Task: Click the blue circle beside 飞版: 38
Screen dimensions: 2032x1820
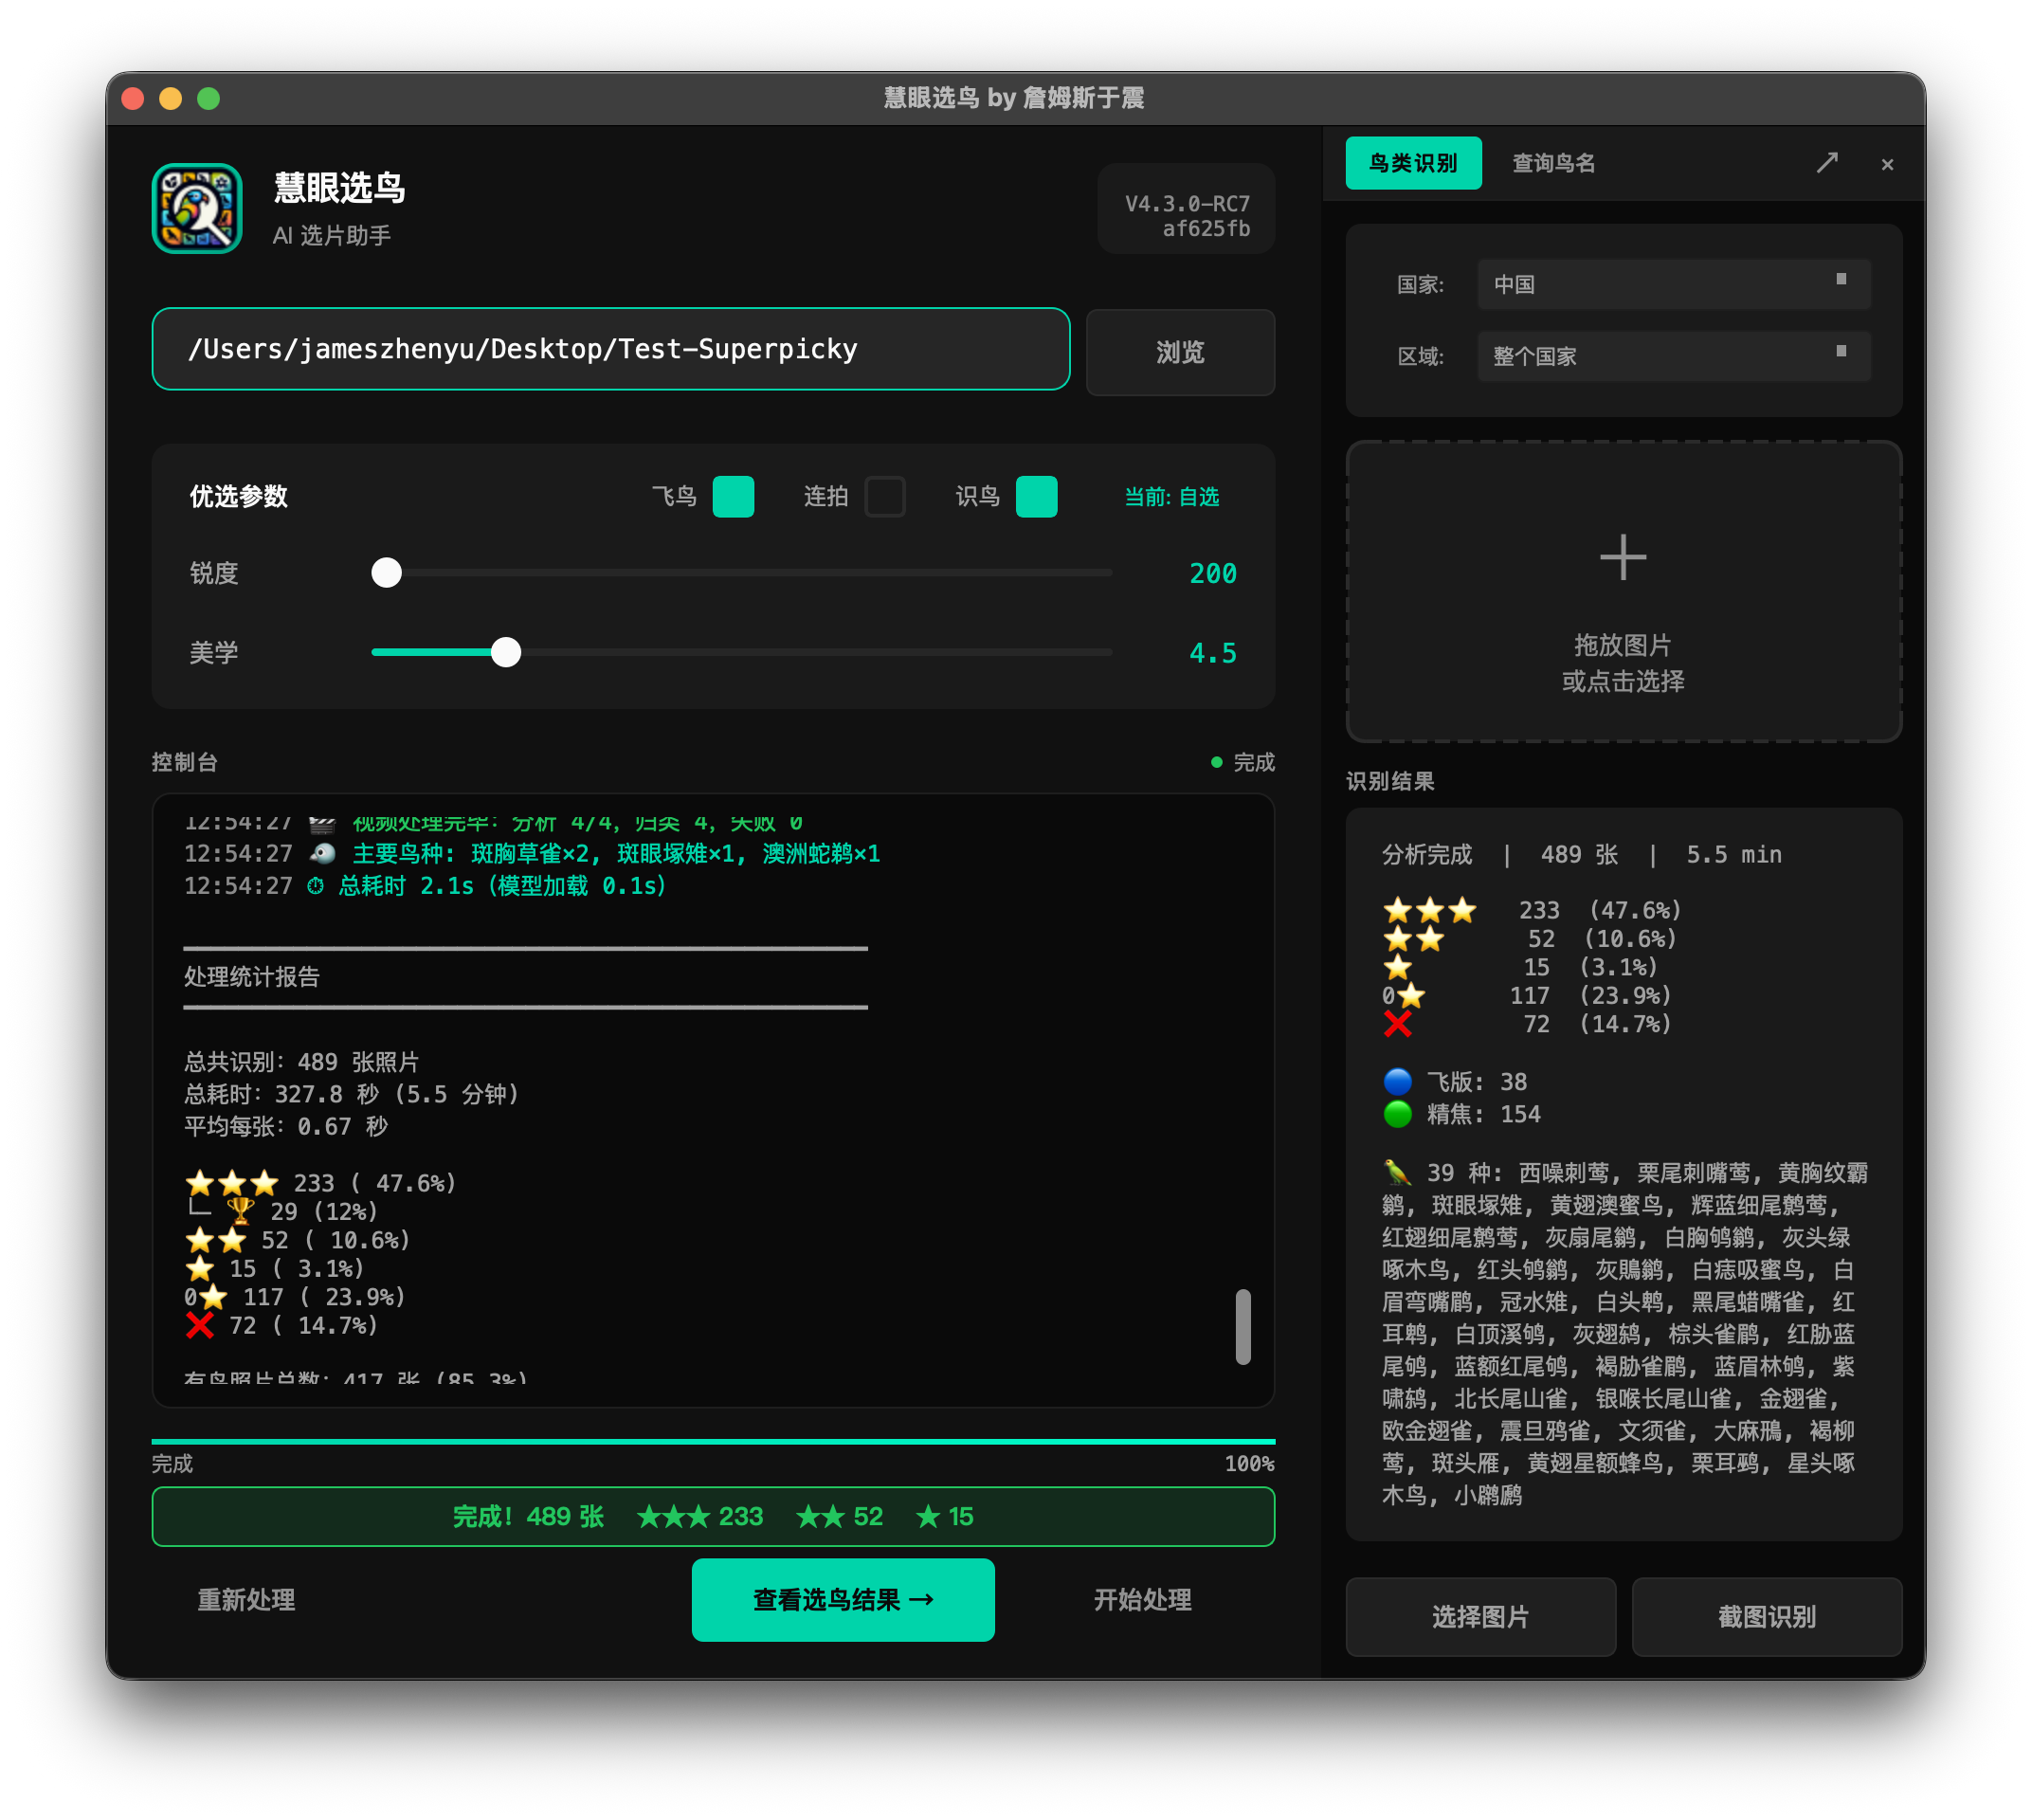Action: tap(1397, 1082)
